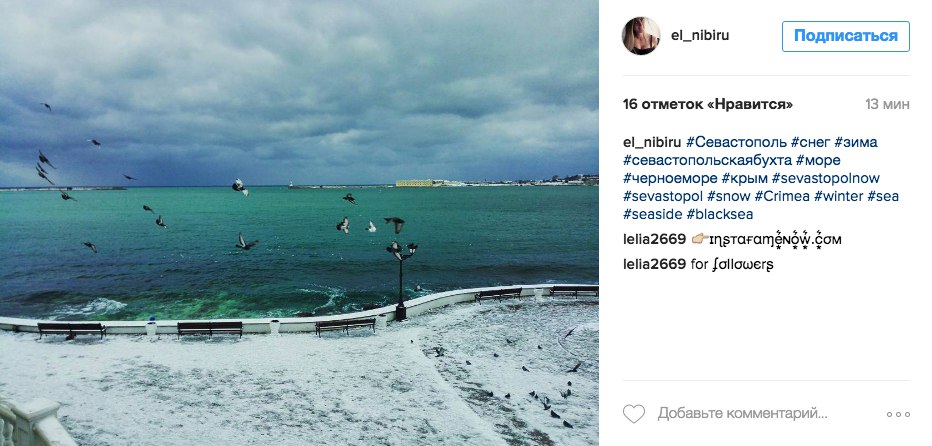Open the #Севастополь hashtag
The width and height of the screenshot is (932, 446).
pyautogui.click(x=736, y=143)
